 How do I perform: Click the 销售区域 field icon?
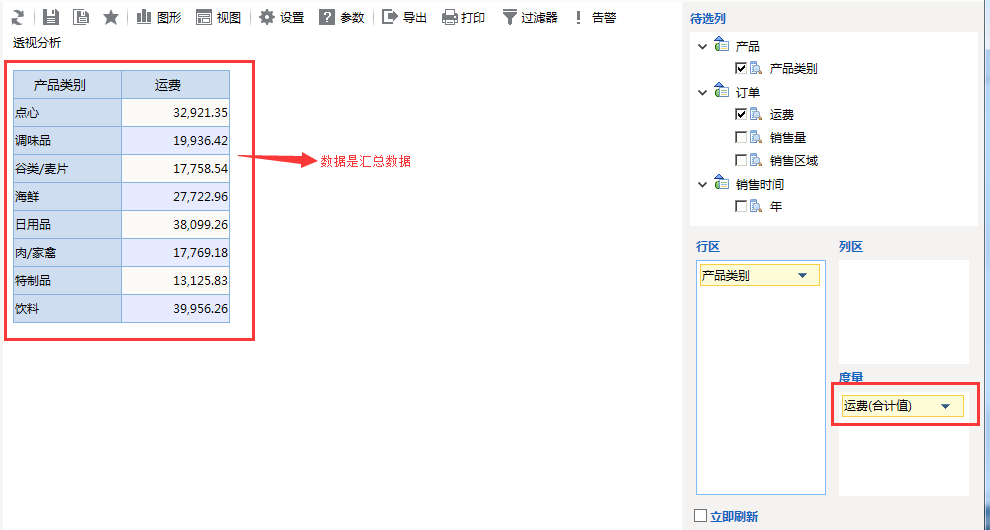pos(756,160)
